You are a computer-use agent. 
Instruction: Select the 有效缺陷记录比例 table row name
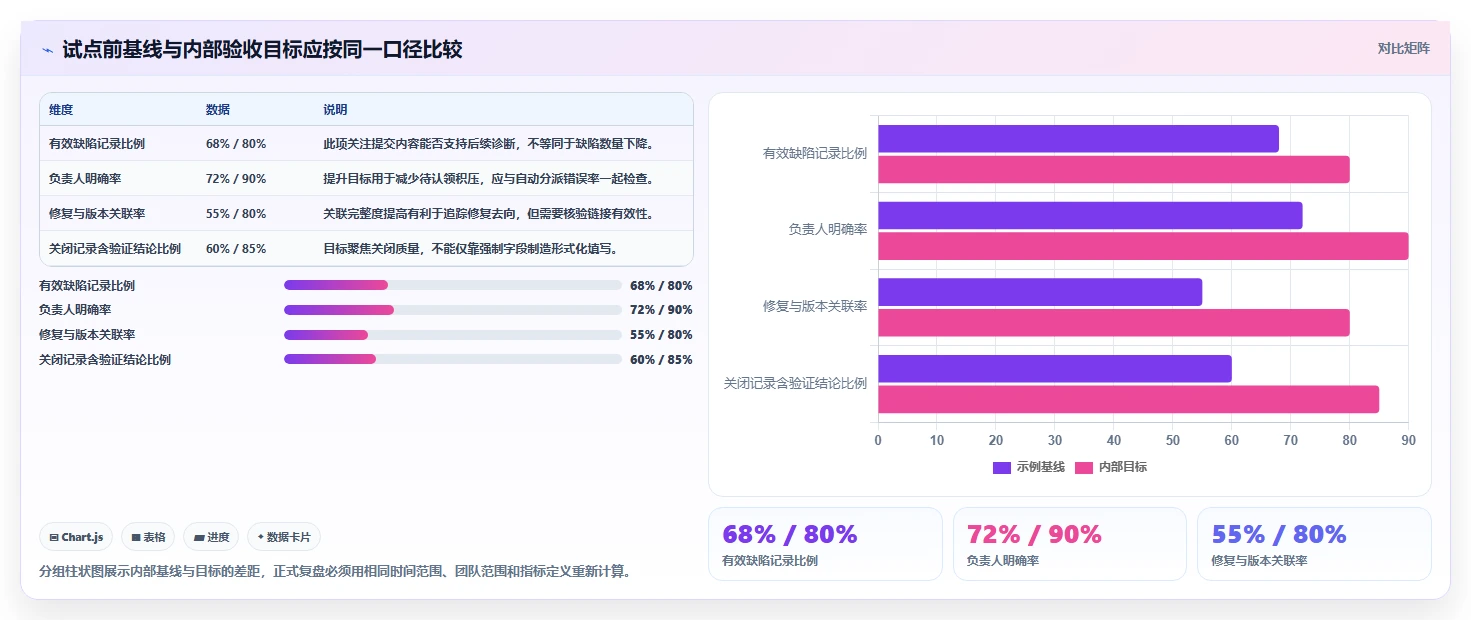(x=97, y=144)
